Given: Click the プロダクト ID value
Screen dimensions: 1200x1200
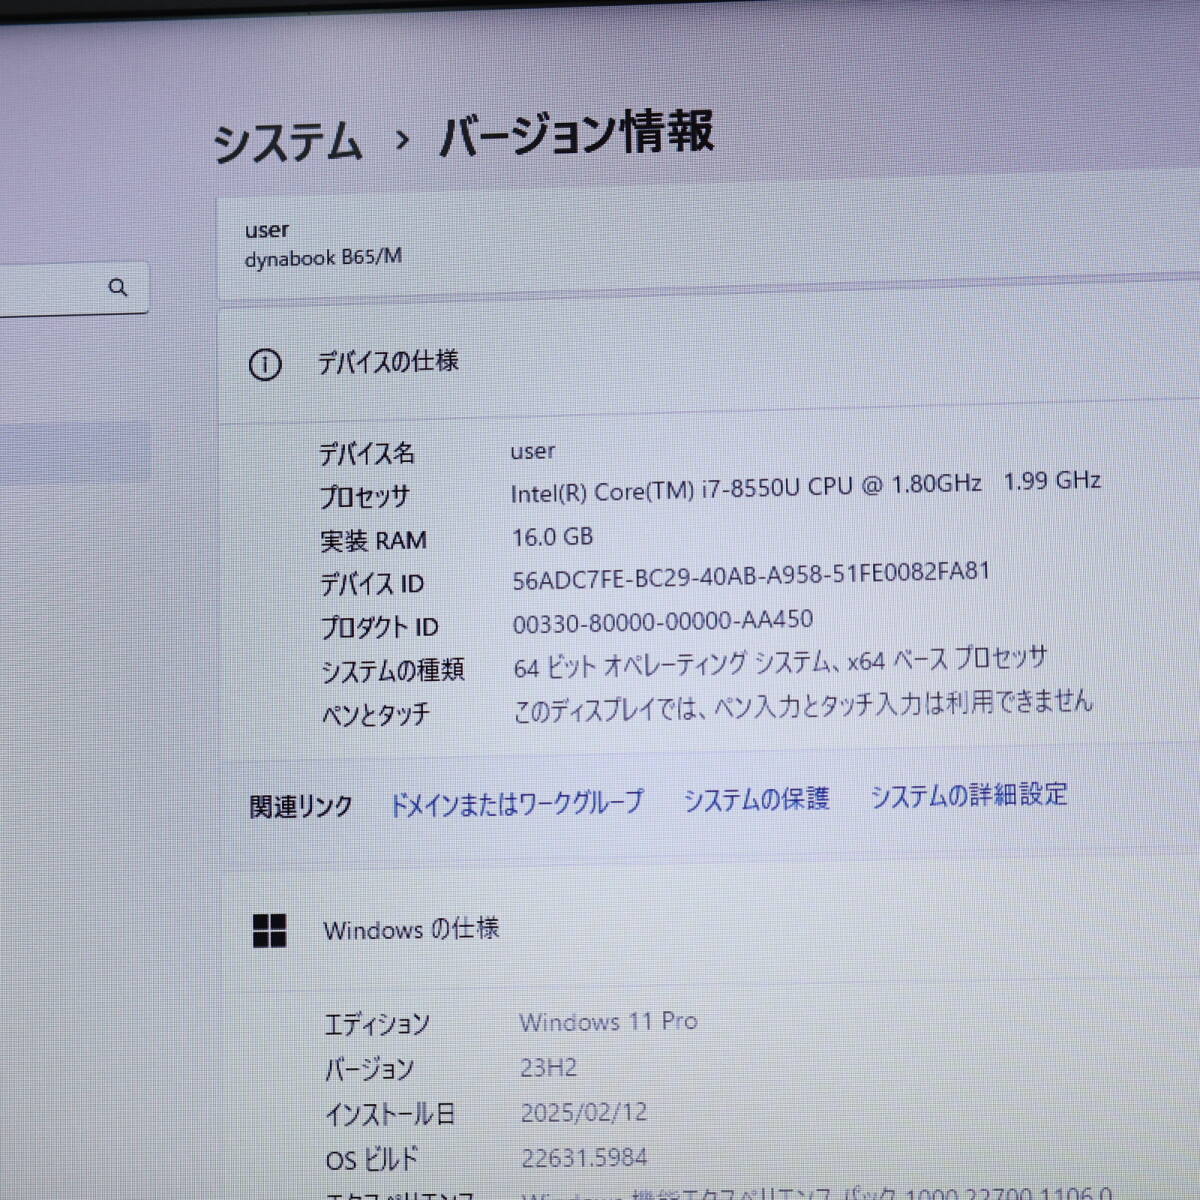Looking at the screenshot, I should point(662,620).
